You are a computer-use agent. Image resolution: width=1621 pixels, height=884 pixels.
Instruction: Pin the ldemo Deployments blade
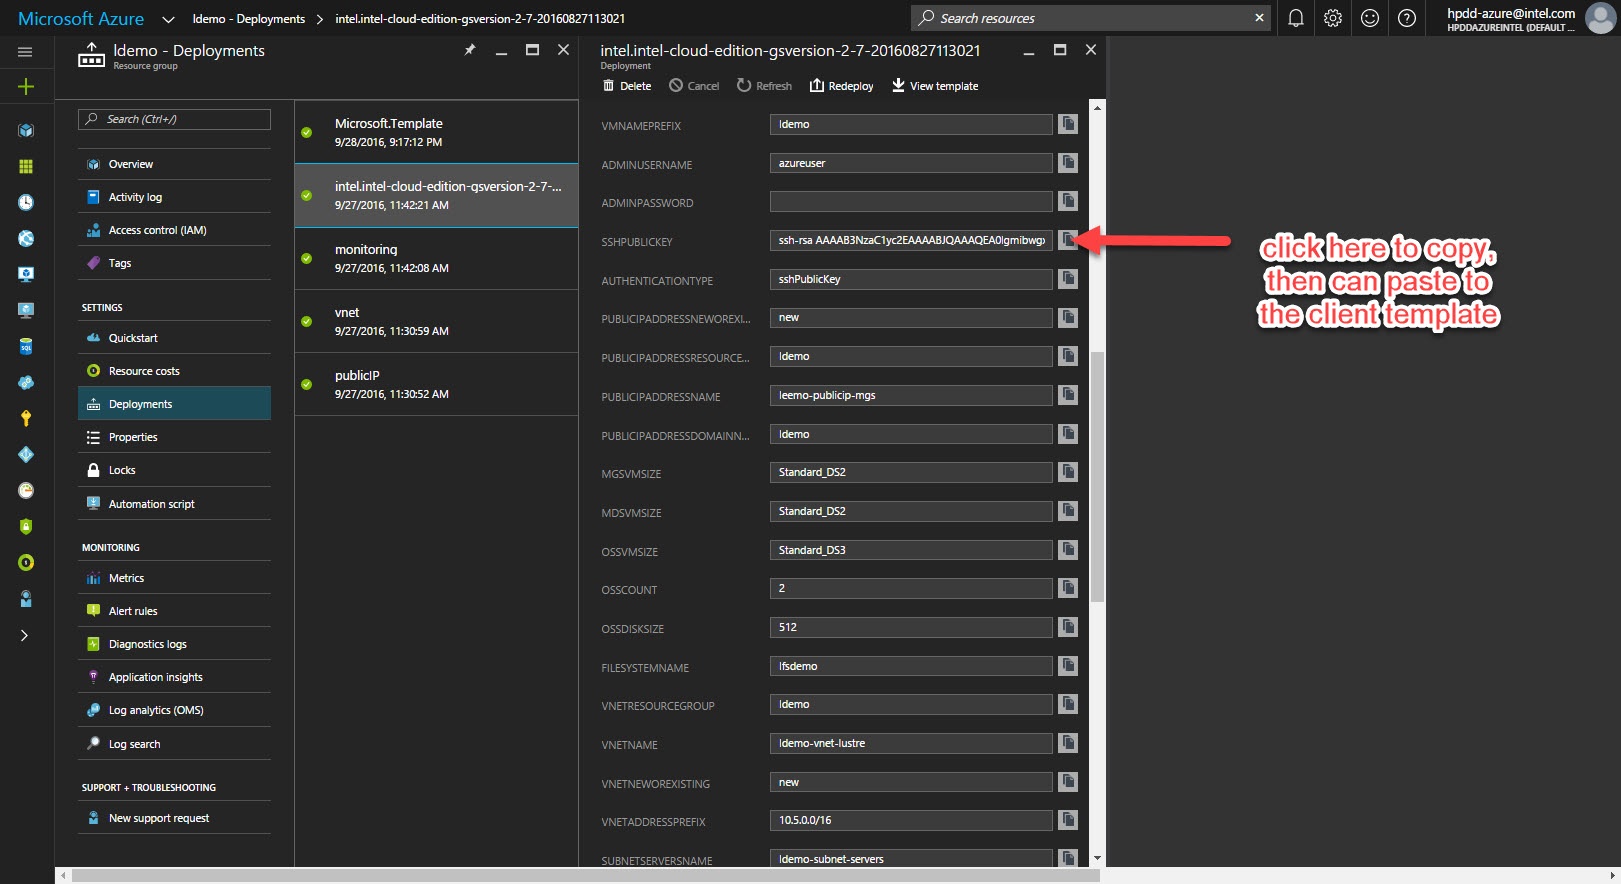click(470, 50)
